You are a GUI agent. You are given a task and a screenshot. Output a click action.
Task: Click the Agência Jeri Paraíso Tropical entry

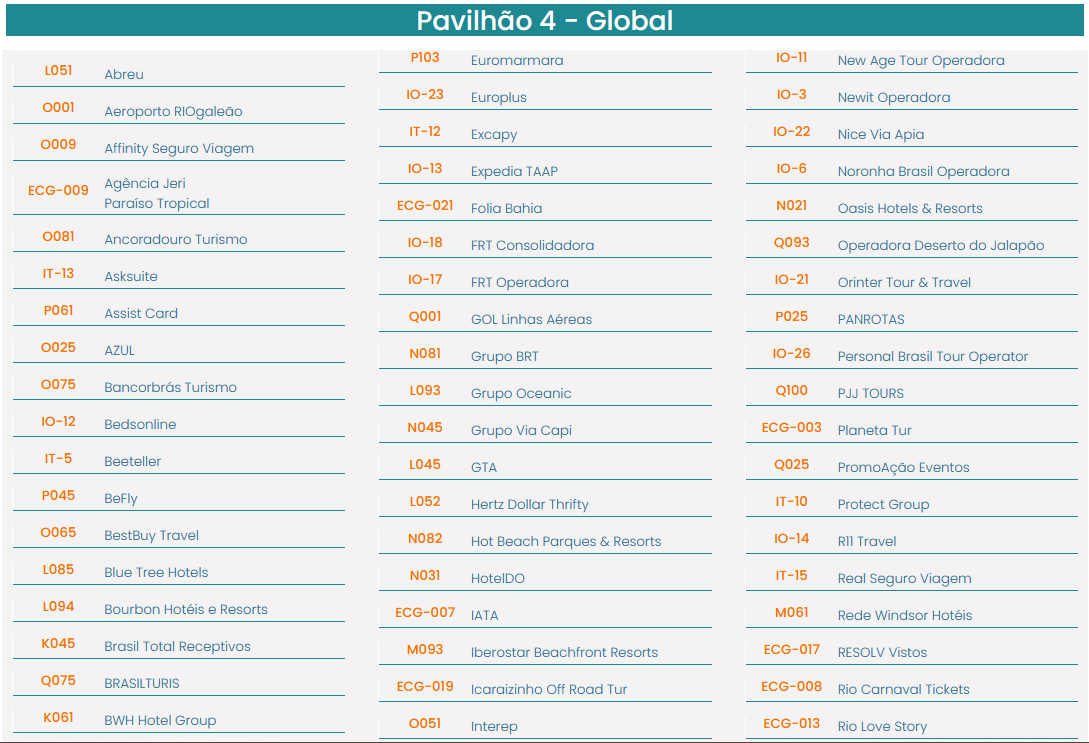pos(156,193)
